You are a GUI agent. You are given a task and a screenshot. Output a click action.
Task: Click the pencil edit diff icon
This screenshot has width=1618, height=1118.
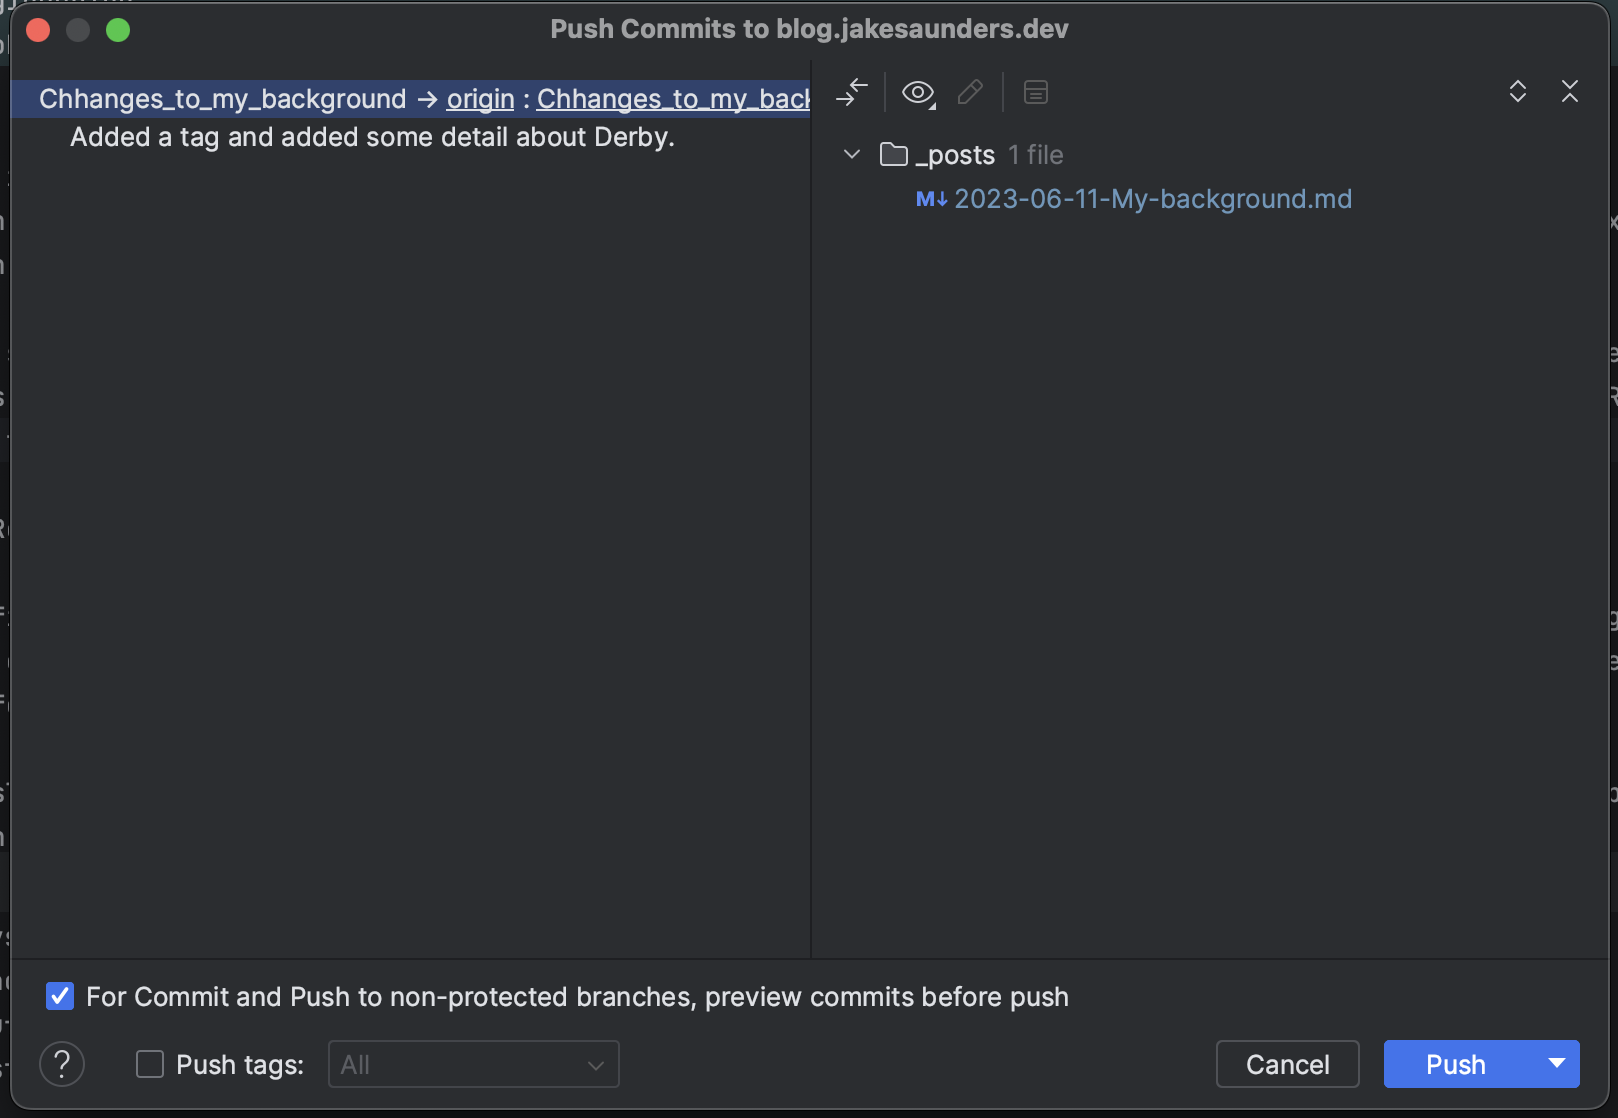(969, 92)
